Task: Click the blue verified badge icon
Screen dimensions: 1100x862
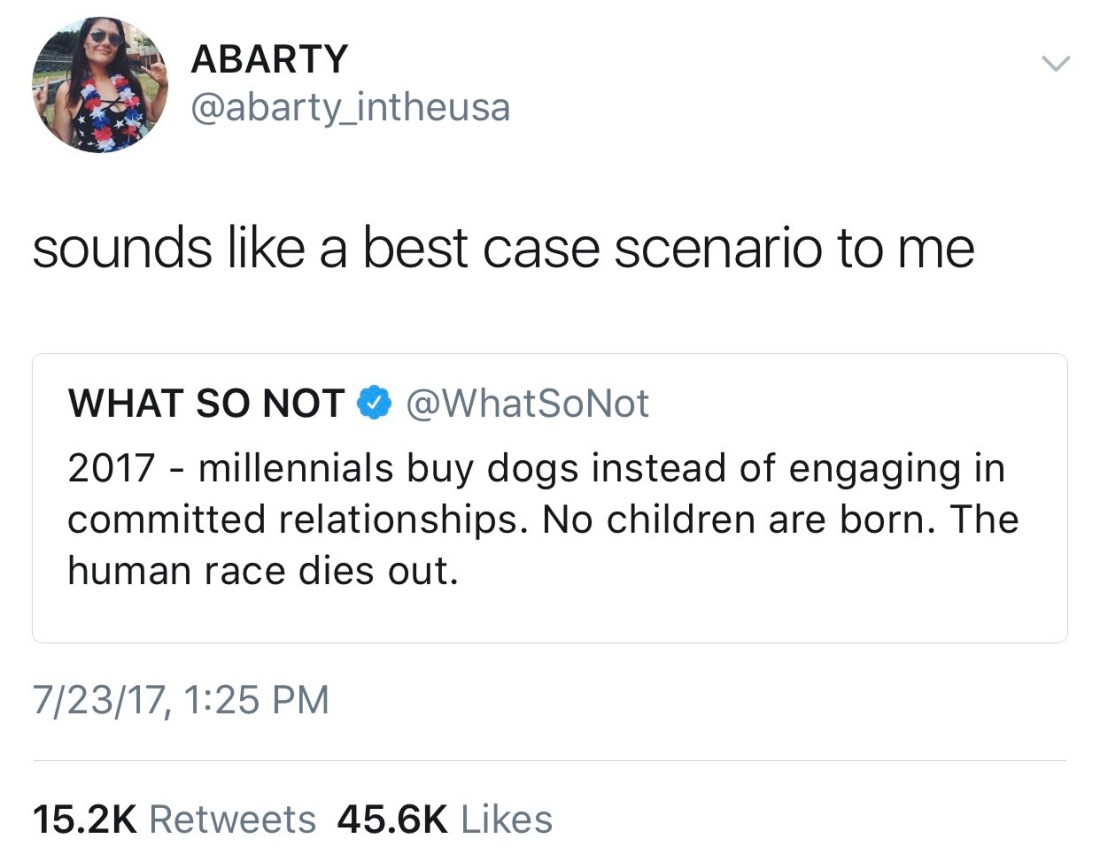Action: (x=373, y=404)
